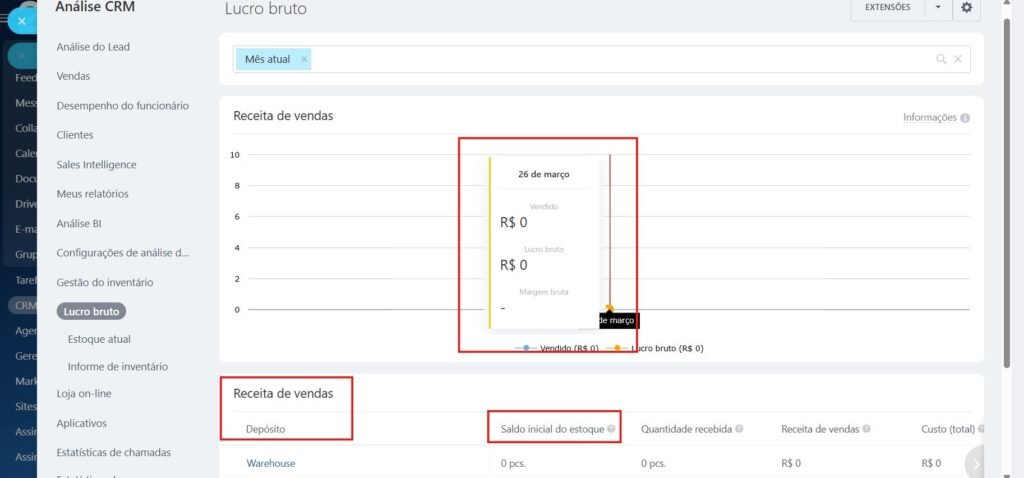Select Análise BI
Viewport: 1024px width, 478px height.
click(78, 223)
